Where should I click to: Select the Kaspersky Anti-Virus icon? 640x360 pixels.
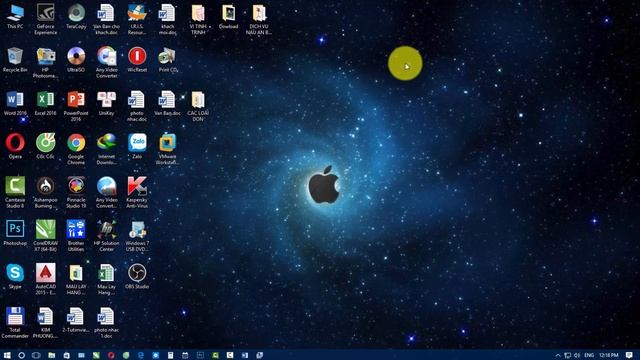[x=137, y=192]
